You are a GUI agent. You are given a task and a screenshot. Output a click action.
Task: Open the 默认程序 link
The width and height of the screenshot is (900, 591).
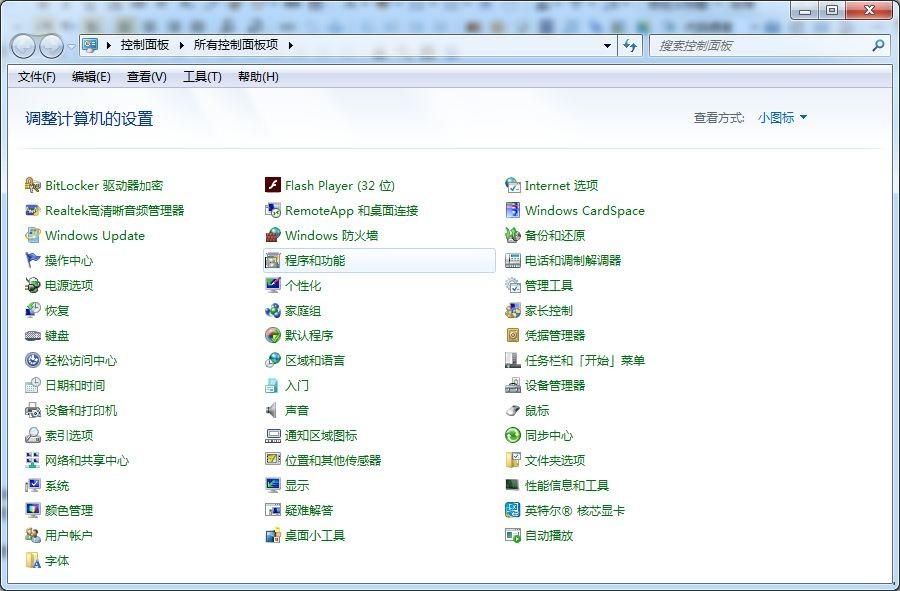[x=309, y=336]
